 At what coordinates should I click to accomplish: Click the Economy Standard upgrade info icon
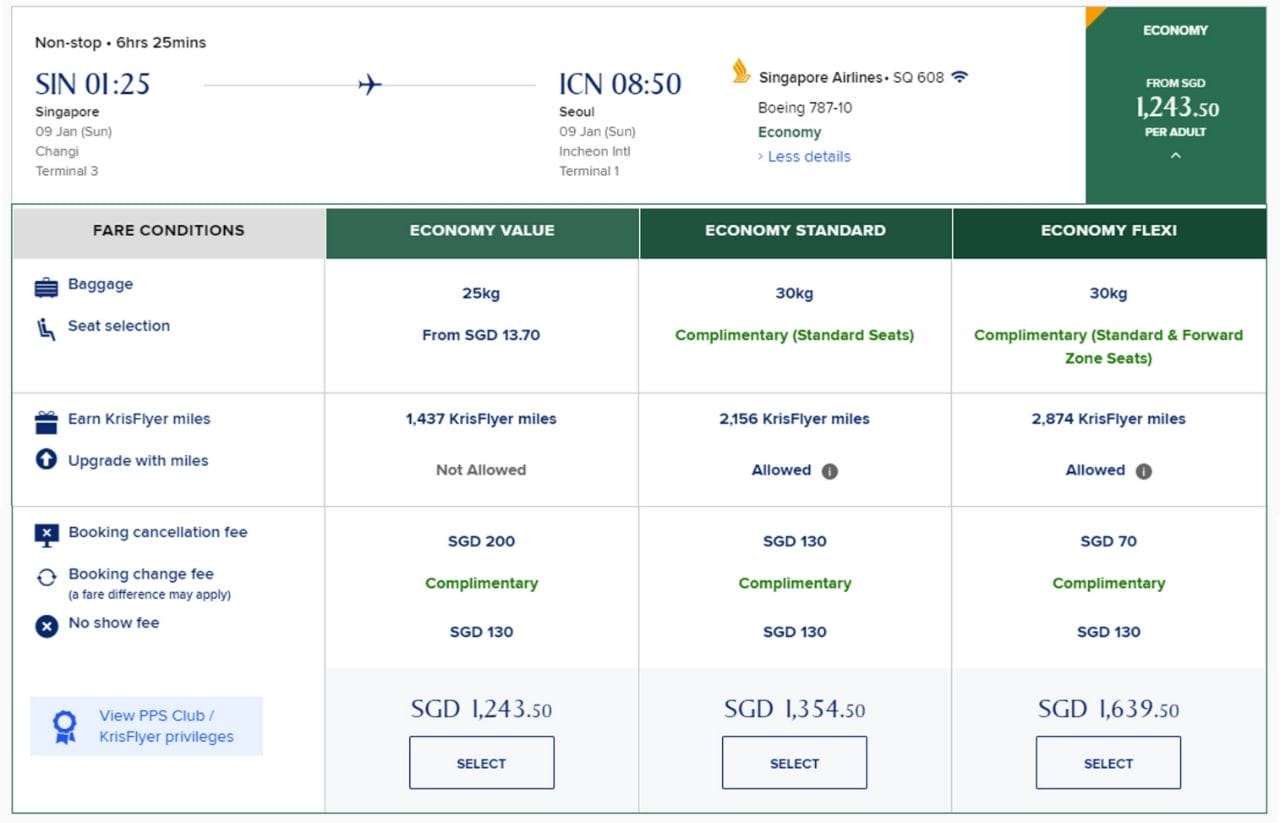[829, 471]
